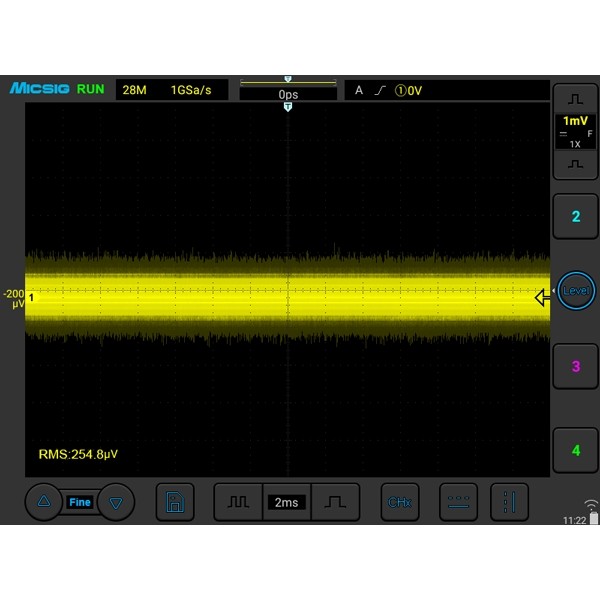
Task: Open the 2ms timebase setting
Action: click(x=286, y=502)
